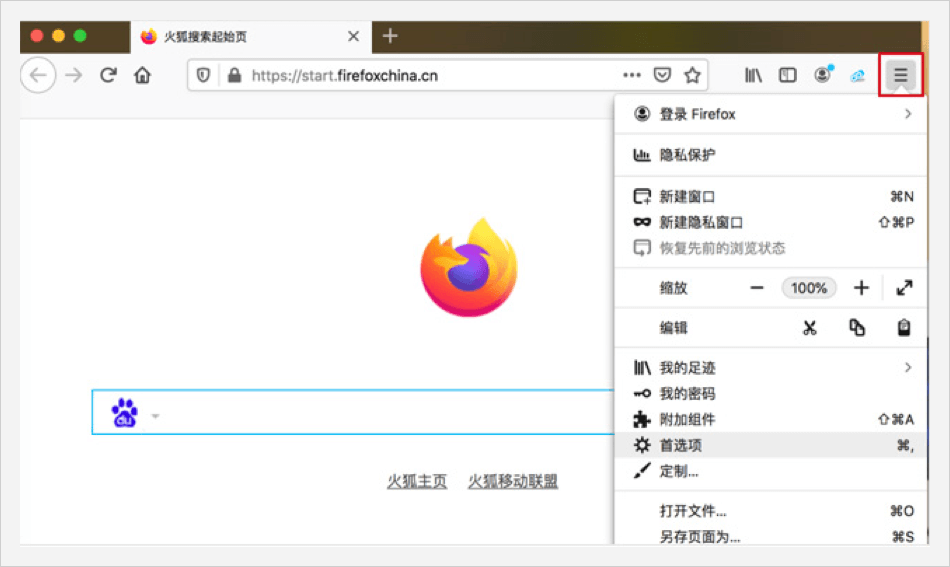Image resolution: width=950 pixels, height=567 pixels.
Task: Open the 火狐主页 link
Action: point(417,482)
